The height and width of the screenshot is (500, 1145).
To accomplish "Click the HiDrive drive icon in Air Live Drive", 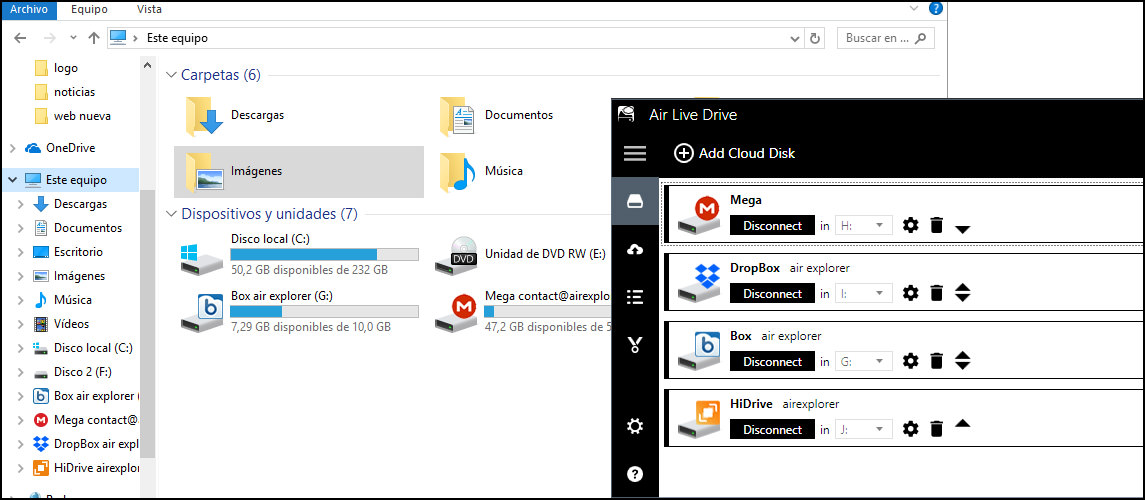I will [699, 420].
